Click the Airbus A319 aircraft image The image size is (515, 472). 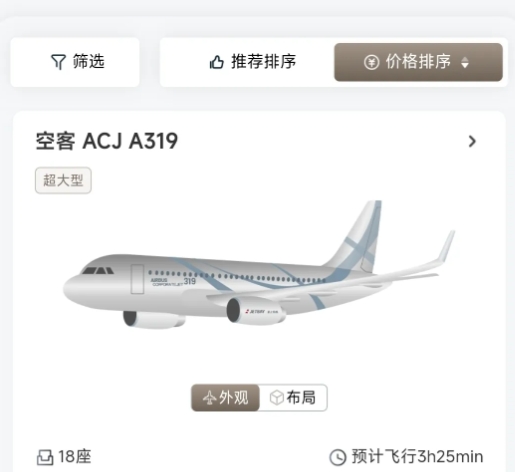click(259, 264)
